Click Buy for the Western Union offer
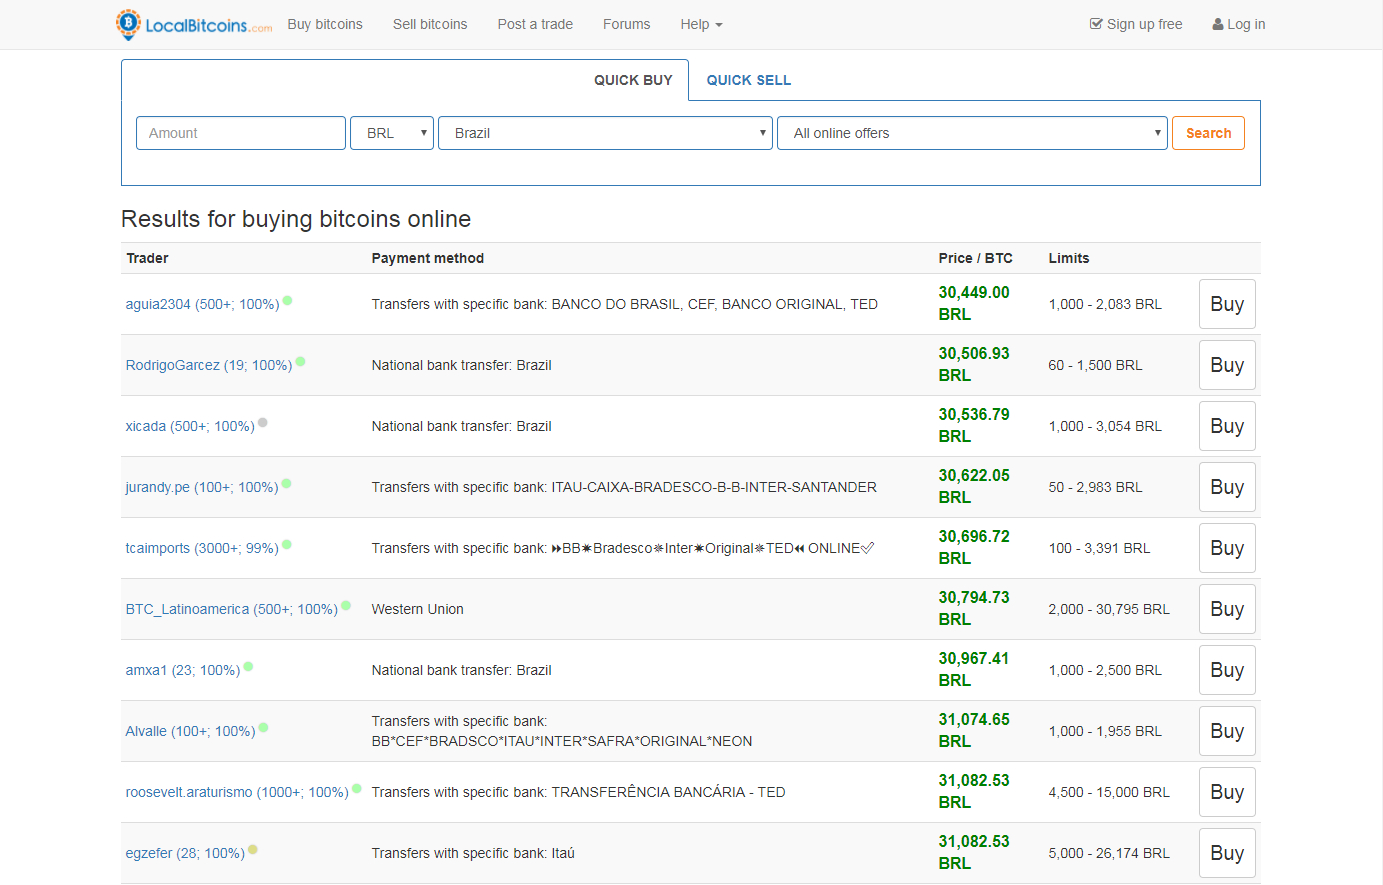The image size is (1383, 885). pos(1227,609)
